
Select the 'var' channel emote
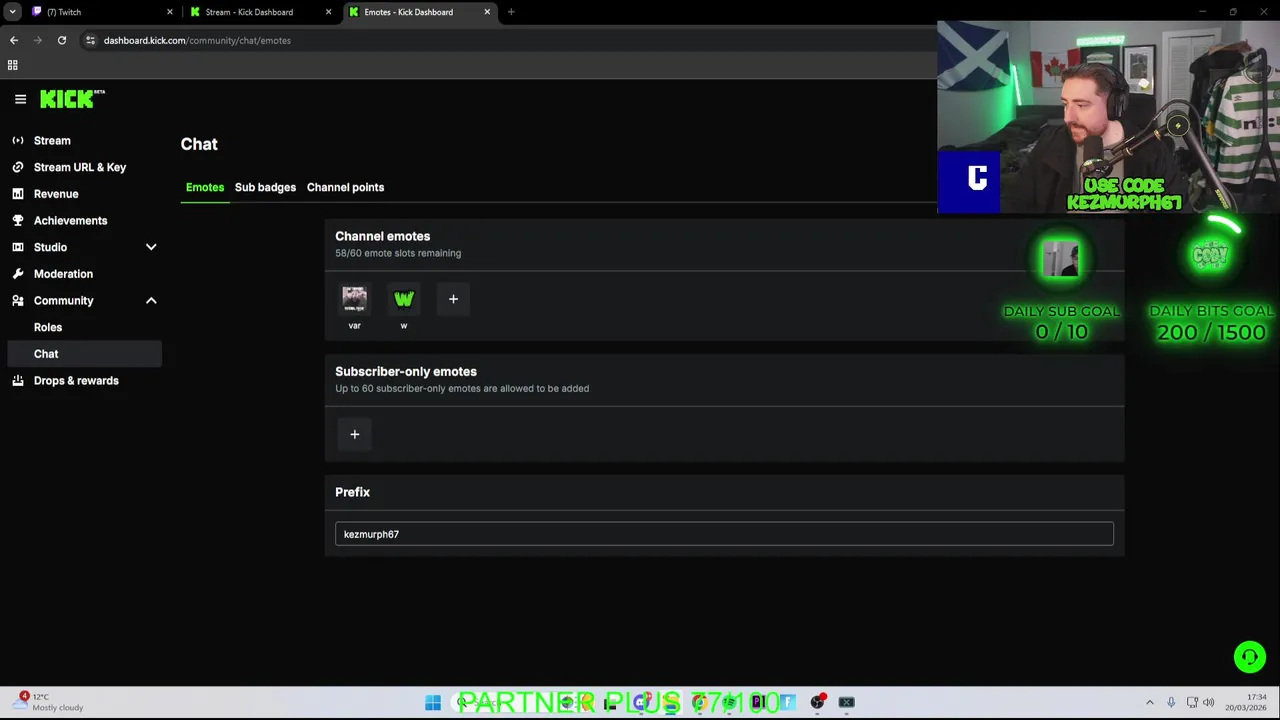354,299
